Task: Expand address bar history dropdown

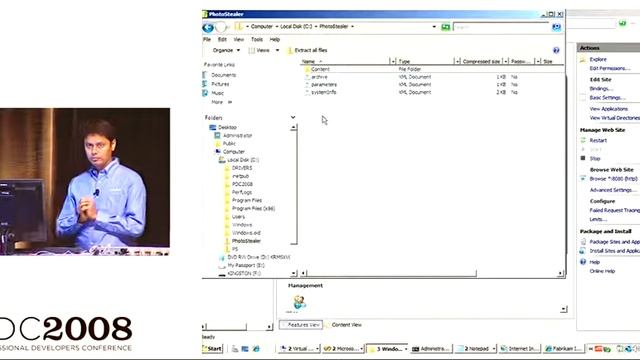Action: click(434, 27)
